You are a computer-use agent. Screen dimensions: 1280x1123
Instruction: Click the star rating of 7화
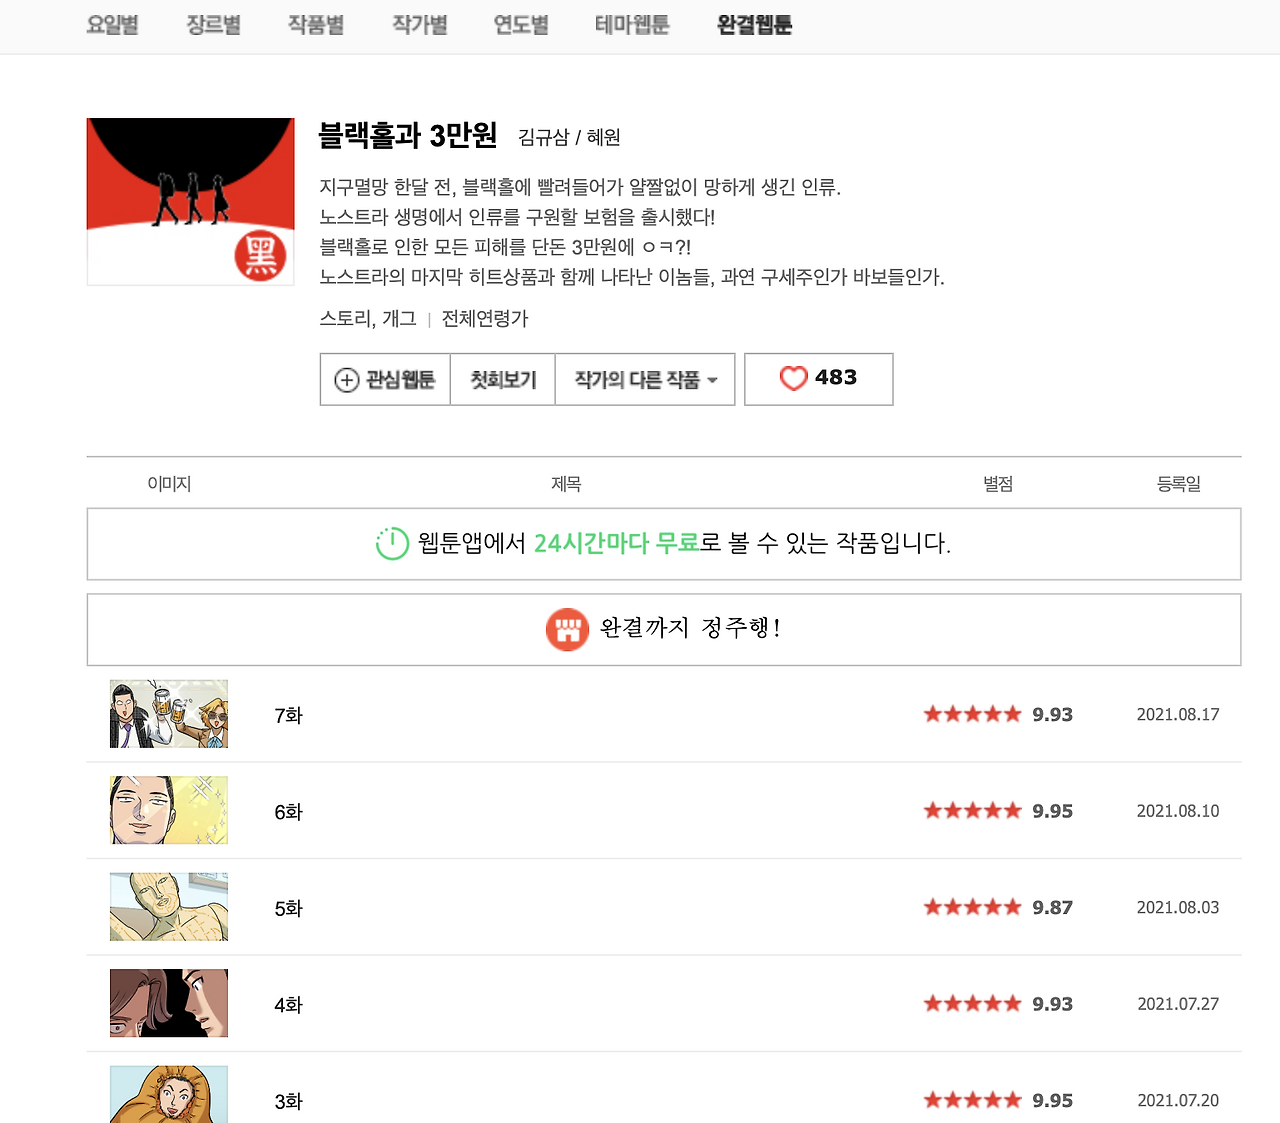tap(972, 714)
